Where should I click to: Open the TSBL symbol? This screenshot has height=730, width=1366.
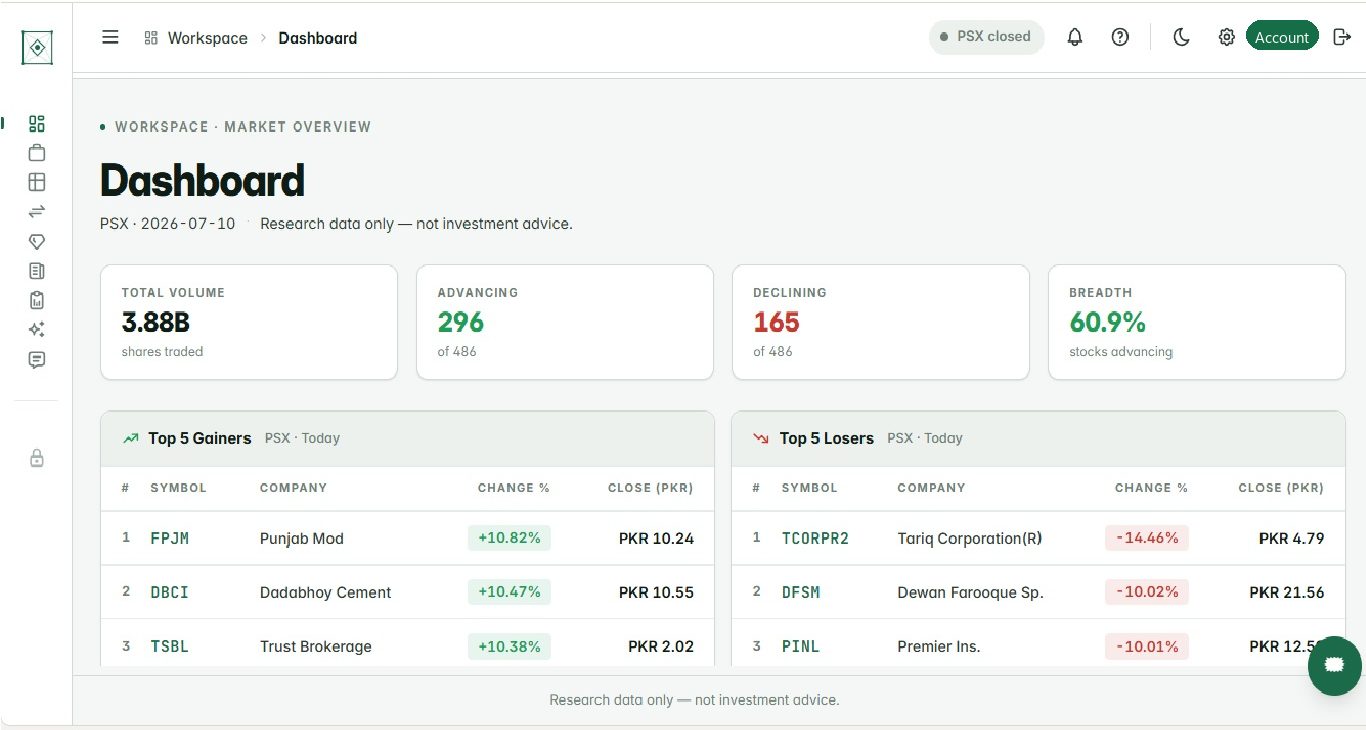(169, 646)
